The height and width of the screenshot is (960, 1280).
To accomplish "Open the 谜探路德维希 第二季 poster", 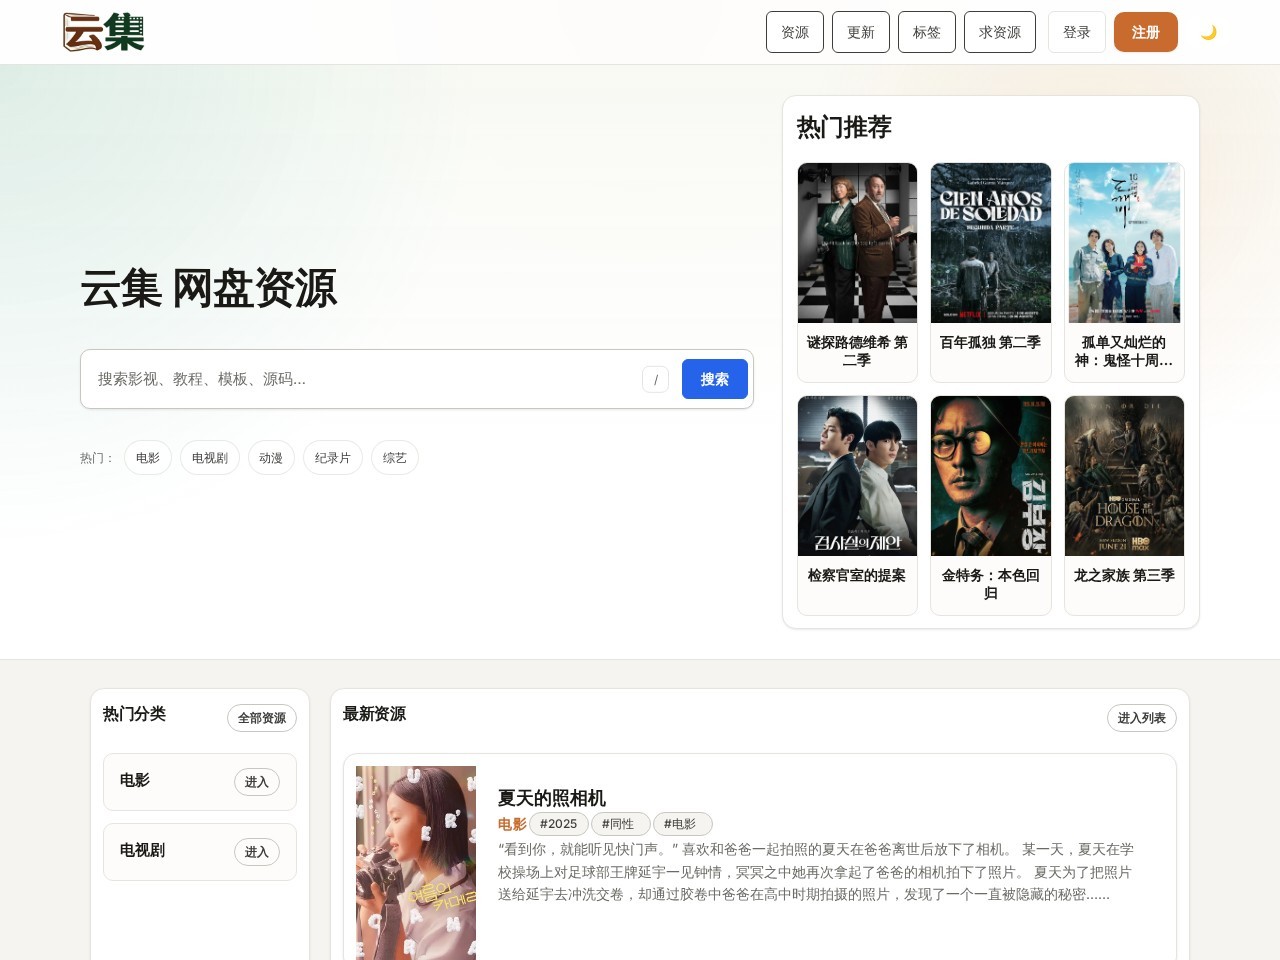I will click(x=857, y=243).
